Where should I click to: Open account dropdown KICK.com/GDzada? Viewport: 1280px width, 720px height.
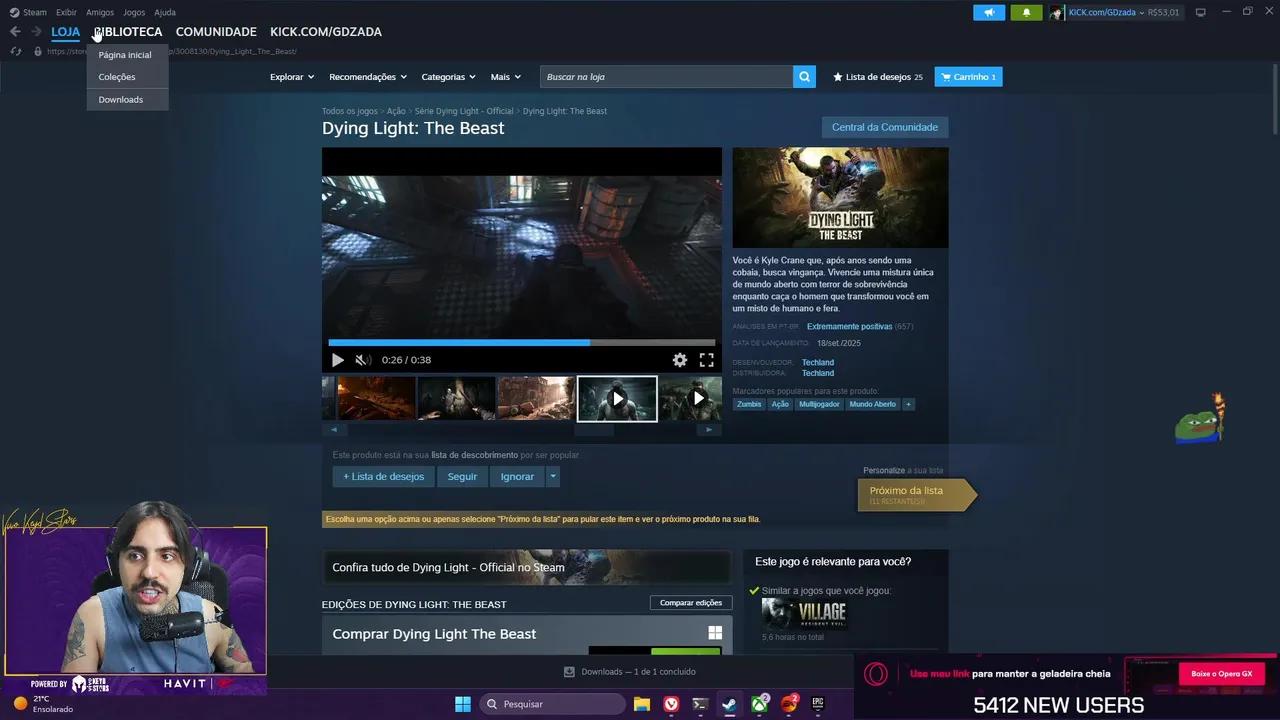click(x=1107, y=13)
